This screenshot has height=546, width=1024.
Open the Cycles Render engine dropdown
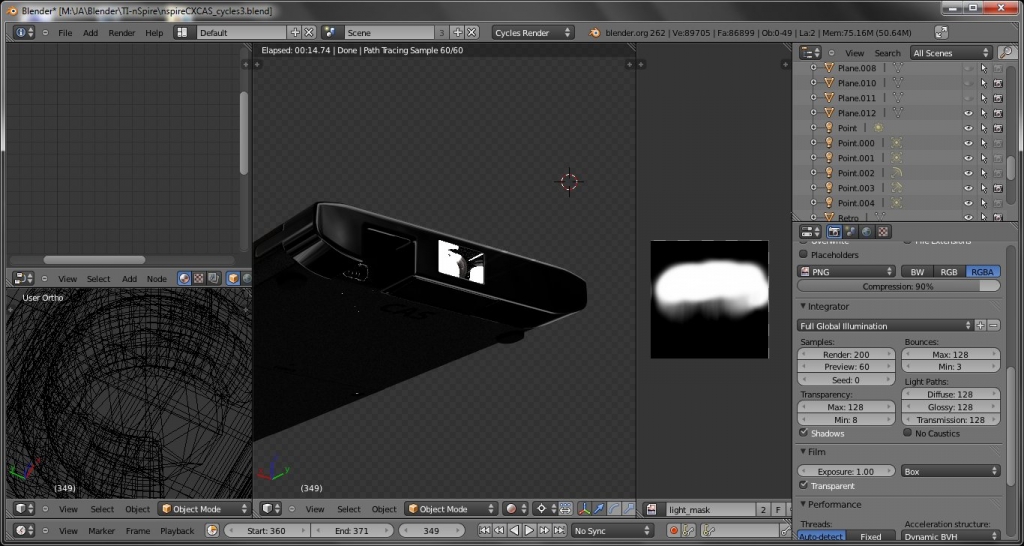tap(533, 32)
